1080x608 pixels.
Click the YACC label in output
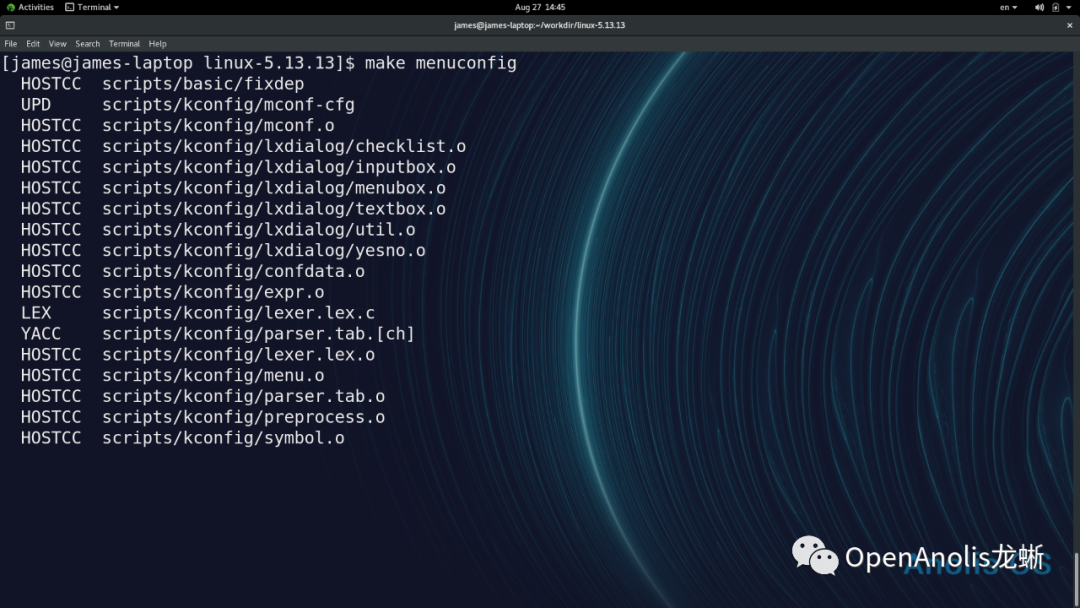[x=41, y=334]
